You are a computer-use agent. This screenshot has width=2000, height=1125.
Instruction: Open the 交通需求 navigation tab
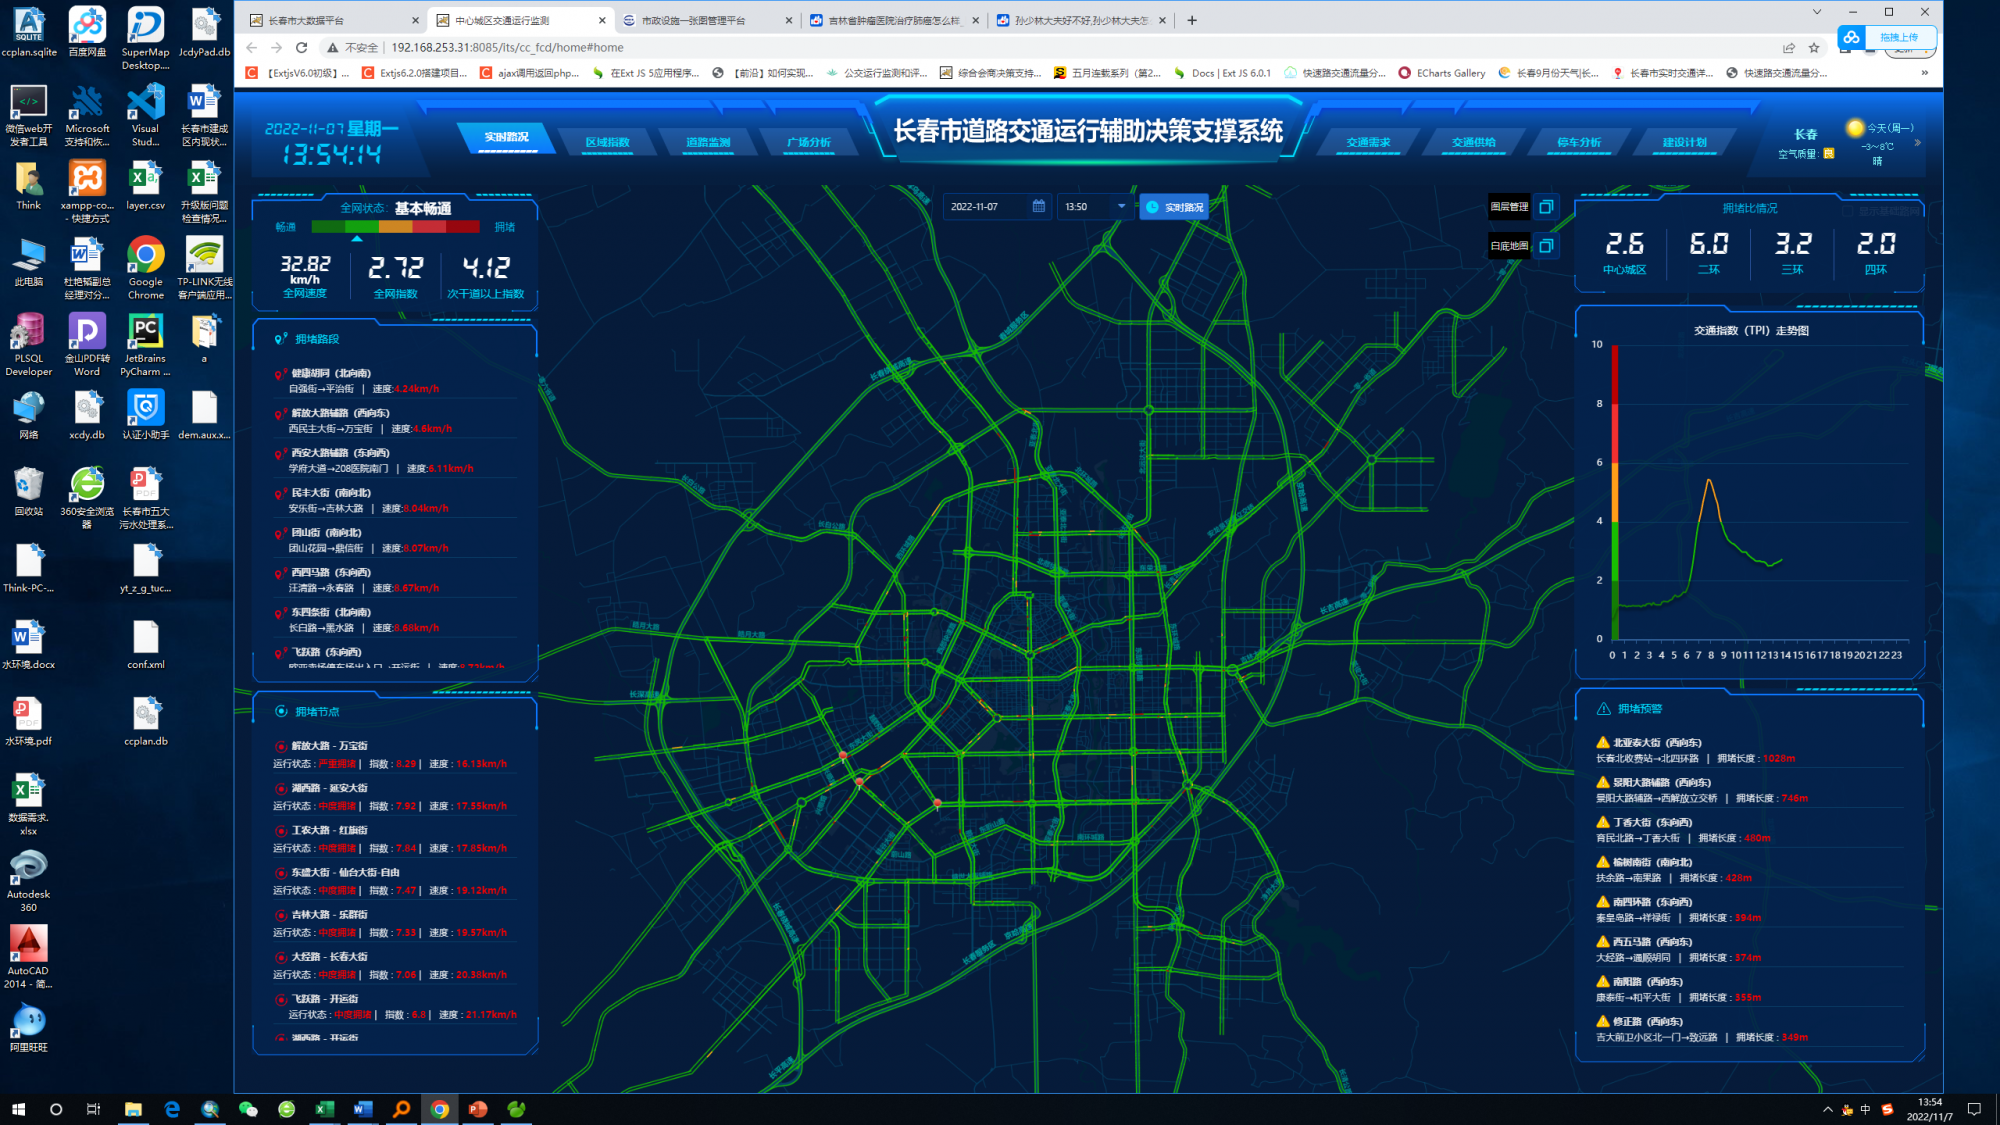click(1368, 142)
